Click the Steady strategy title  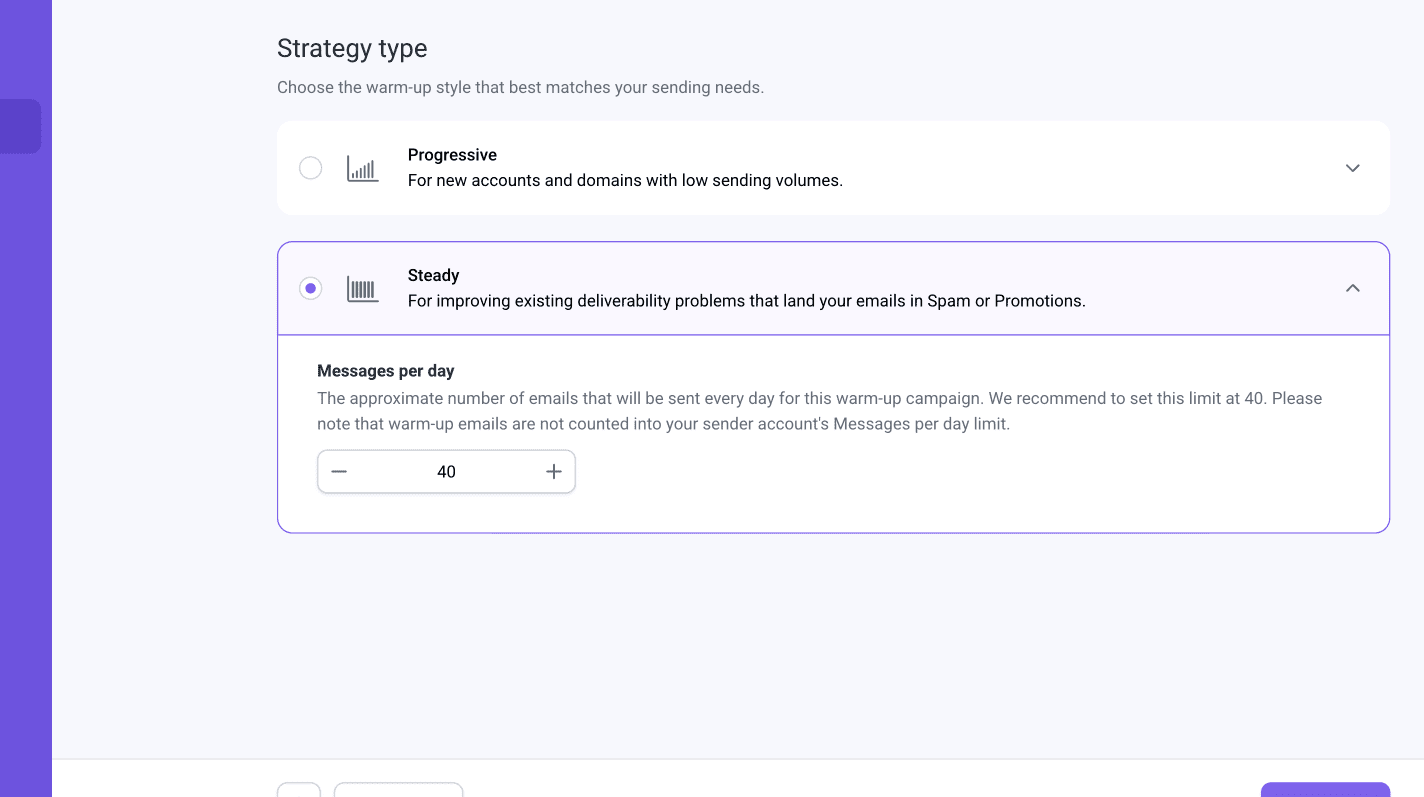click(x=433, y=275)
